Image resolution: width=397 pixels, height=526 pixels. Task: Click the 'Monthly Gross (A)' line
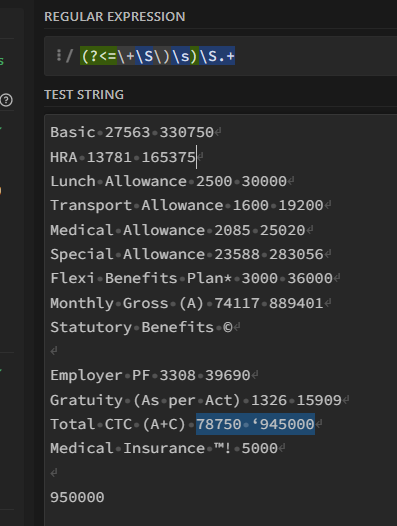coord(187,303)
